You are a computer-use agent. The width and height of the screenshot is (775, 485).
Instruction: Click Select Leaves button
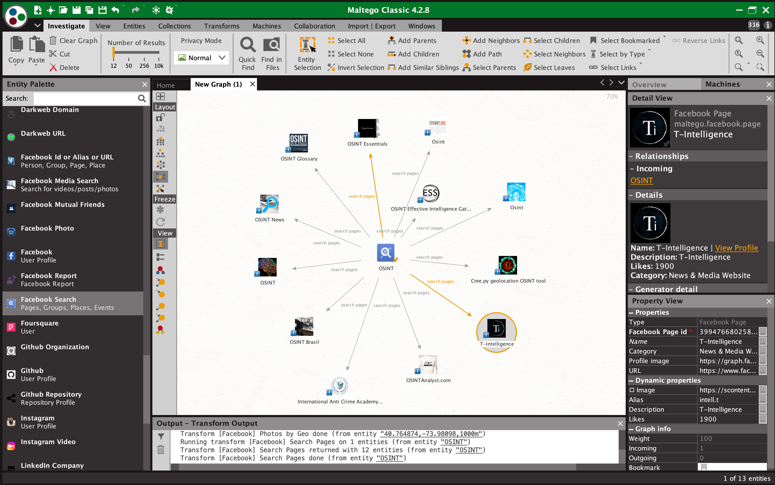coord(549,67)
